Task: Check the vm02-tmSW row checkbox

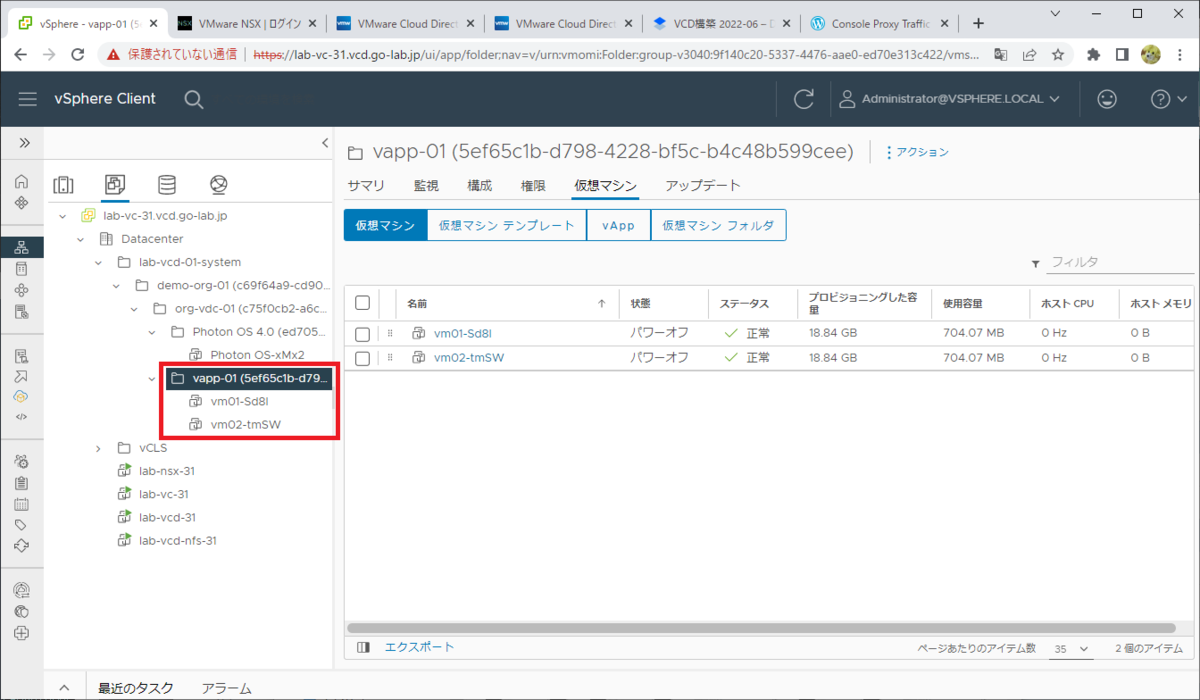Action: pos(363,358)
